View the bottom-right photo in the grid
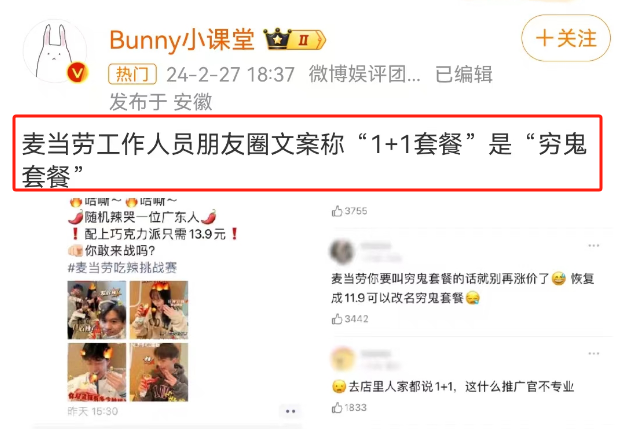The image size is (643, 429). 159,372
